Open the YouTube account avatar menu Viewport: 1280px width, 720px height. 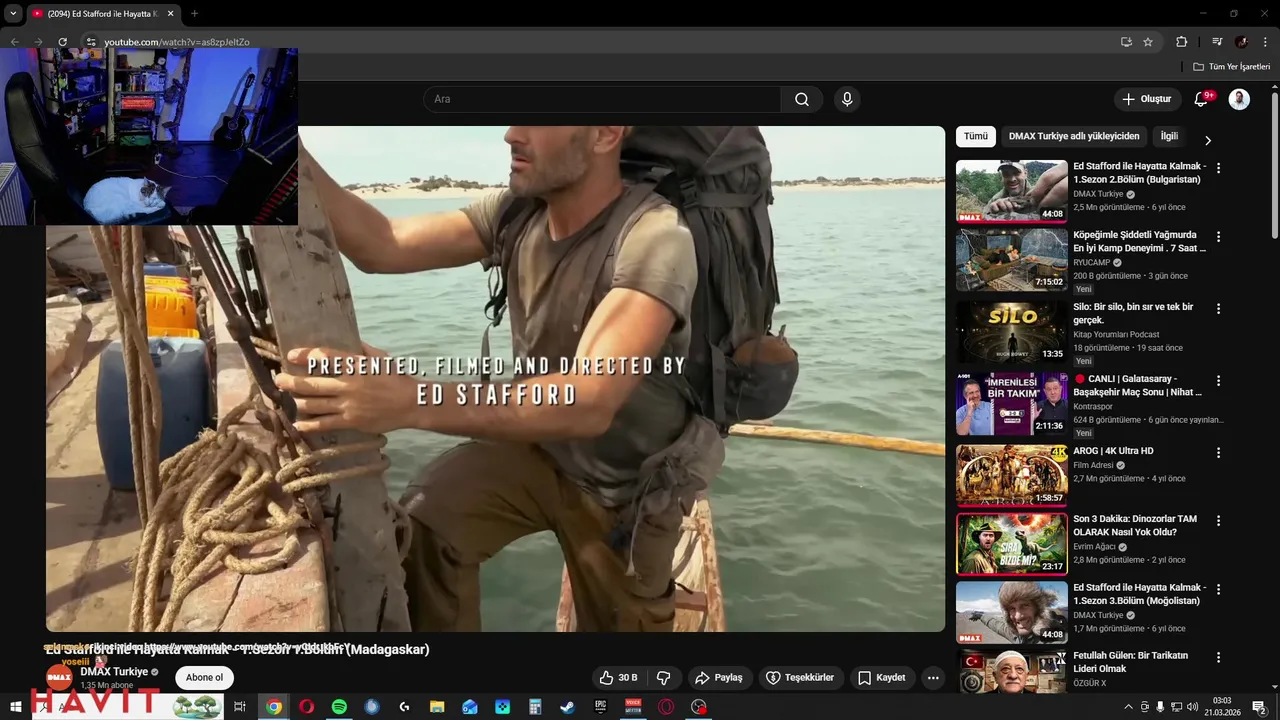pos(1239,99)
